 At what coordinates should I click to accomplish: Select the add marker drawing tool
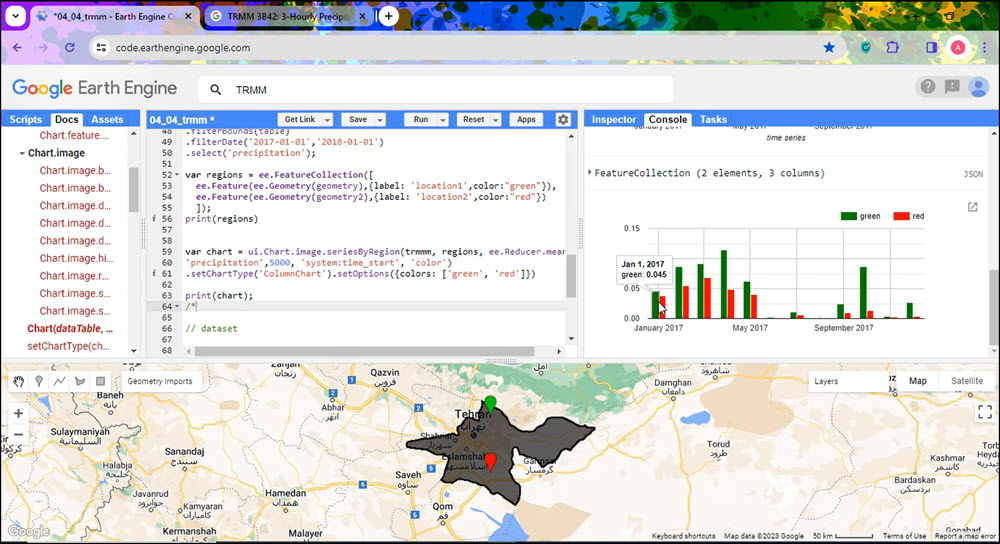coord(39,381)
